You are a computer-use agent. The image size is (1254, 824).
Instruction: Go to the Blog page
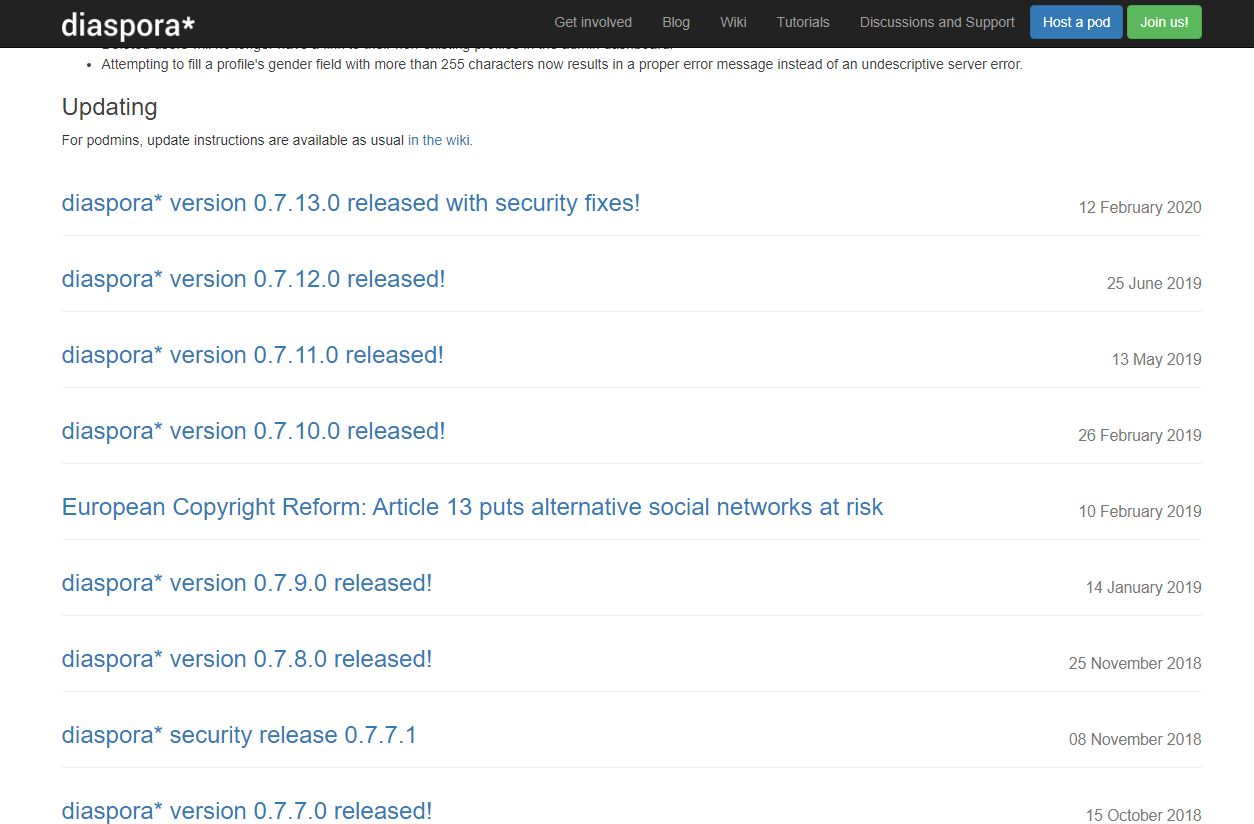pyautogui.click(x=676, y=22)
